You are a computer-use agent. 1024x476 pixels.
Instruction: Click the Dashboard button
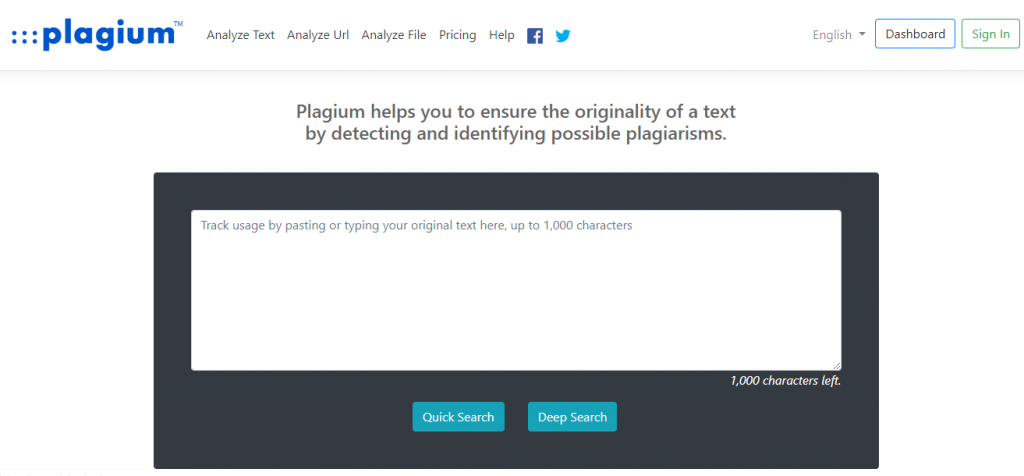915,34
